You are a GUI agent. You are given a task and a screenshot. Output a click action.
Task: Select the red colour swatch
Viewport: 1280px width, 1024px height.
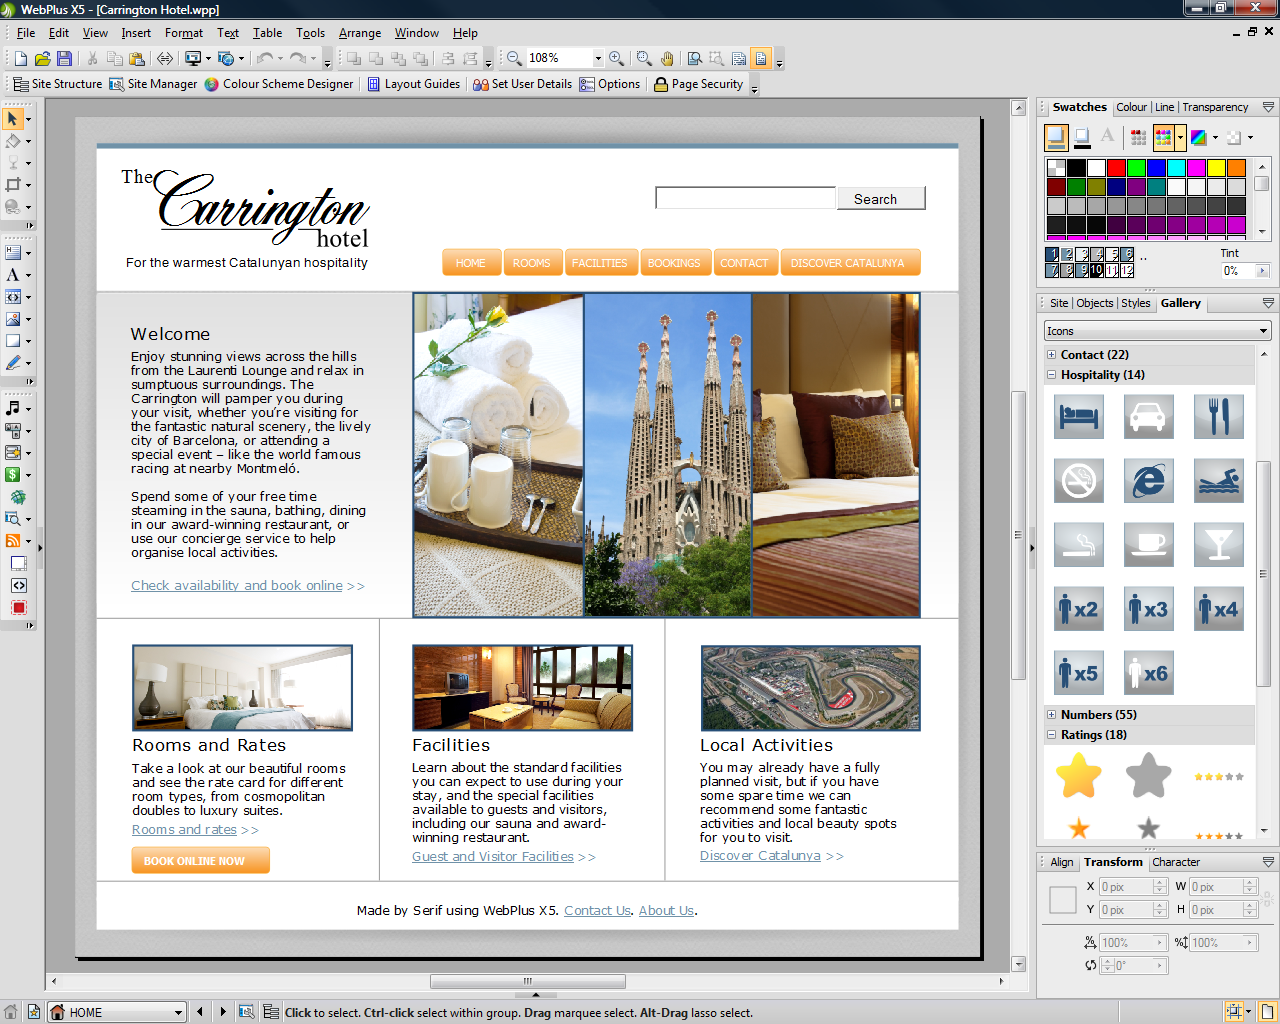(1116, 168)
